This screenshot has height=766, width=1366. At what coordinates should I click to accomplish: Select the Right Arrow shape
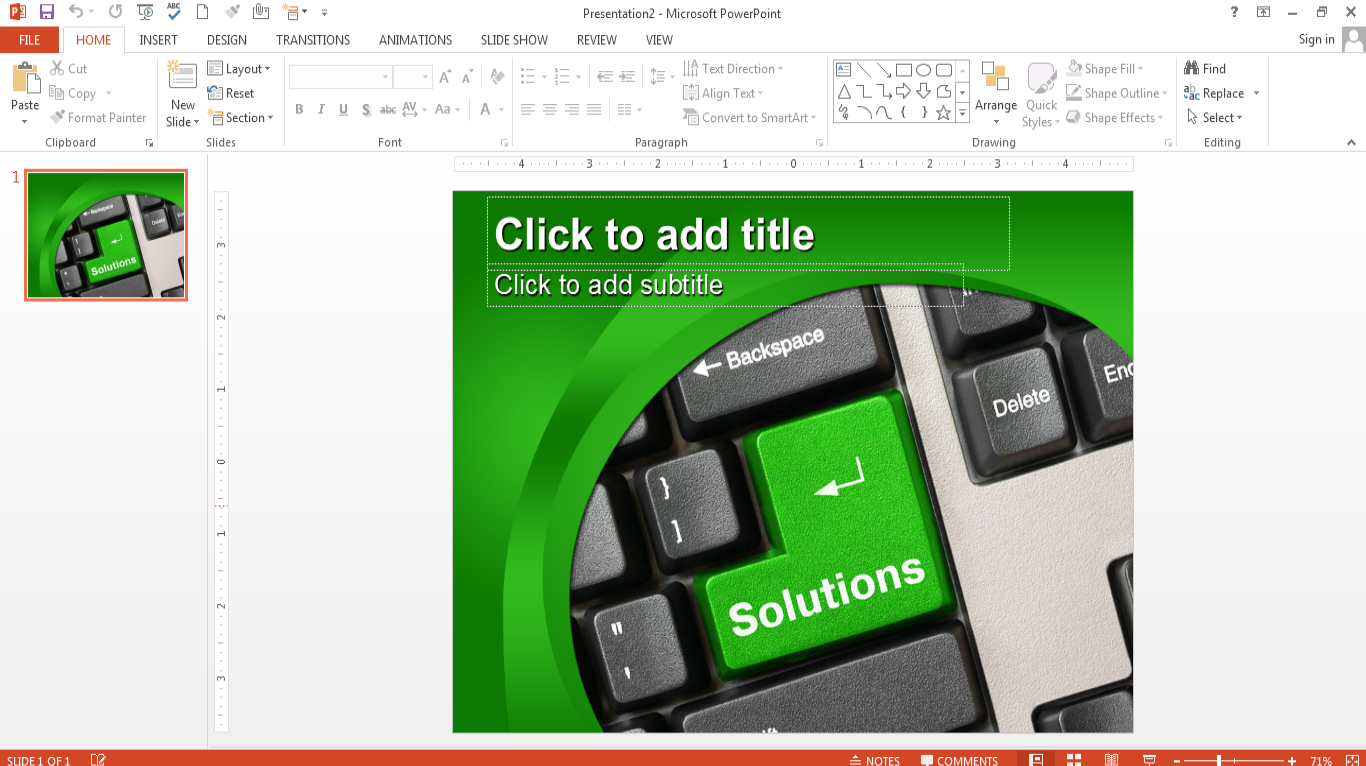point(903,91)
